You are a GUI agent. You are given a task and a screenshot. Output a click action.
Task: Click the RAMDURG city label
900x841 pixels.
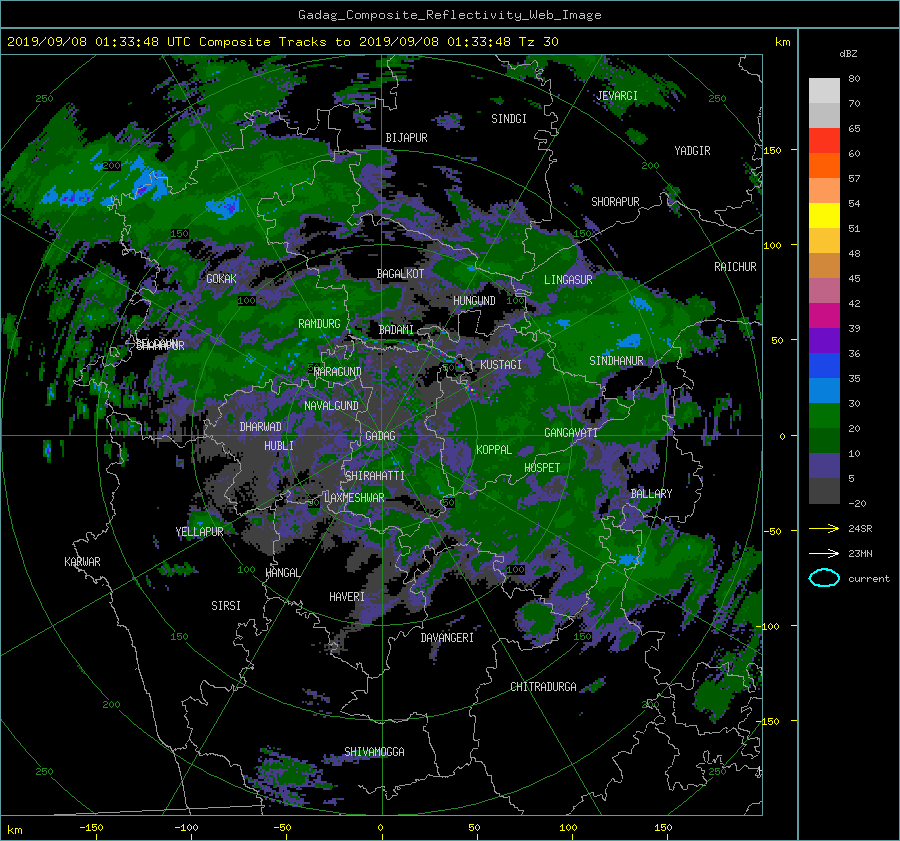tap(319, 324)
